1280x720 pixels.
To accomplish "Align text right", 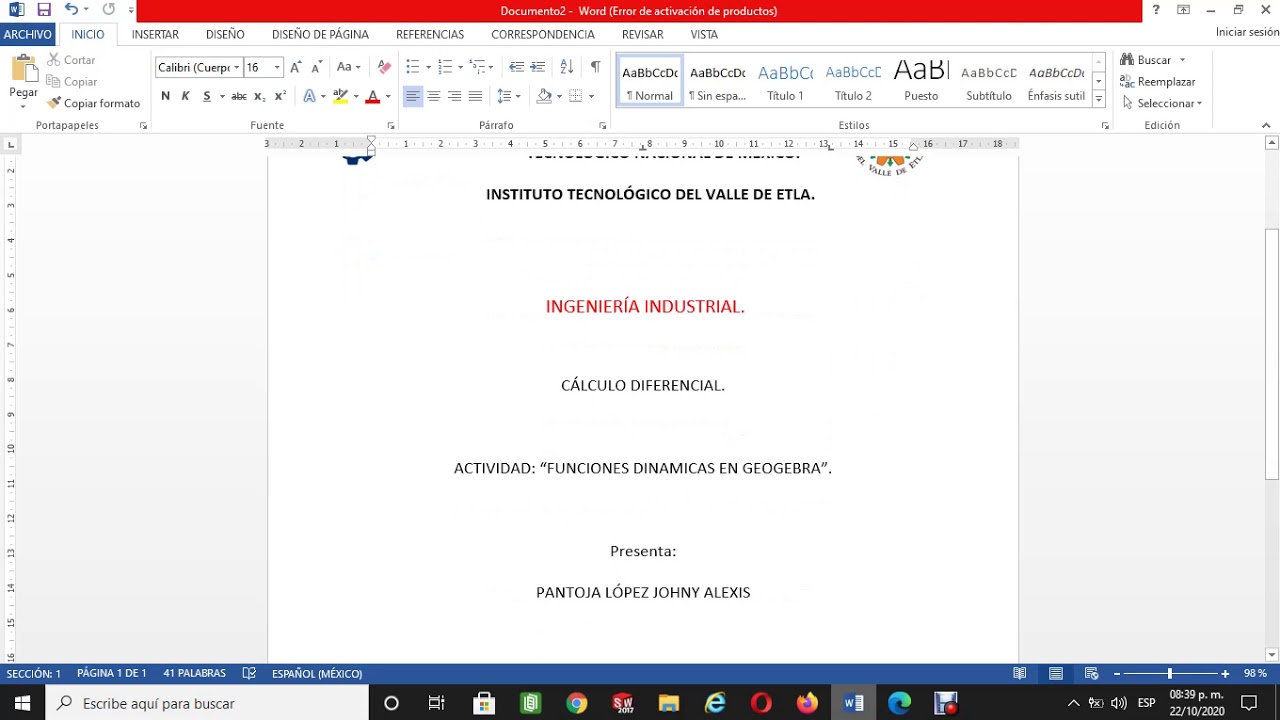I will tap(455, 96).
